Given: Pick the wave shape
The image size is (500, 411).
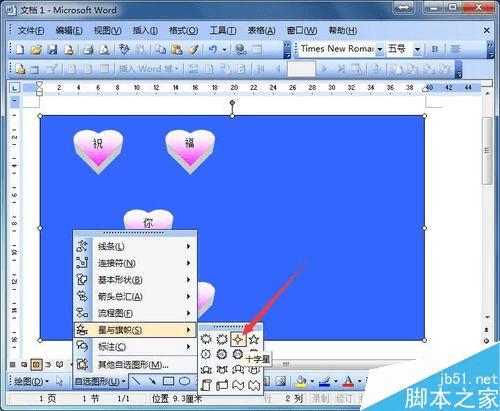Looking at the screenshot, I should point(238,385).
